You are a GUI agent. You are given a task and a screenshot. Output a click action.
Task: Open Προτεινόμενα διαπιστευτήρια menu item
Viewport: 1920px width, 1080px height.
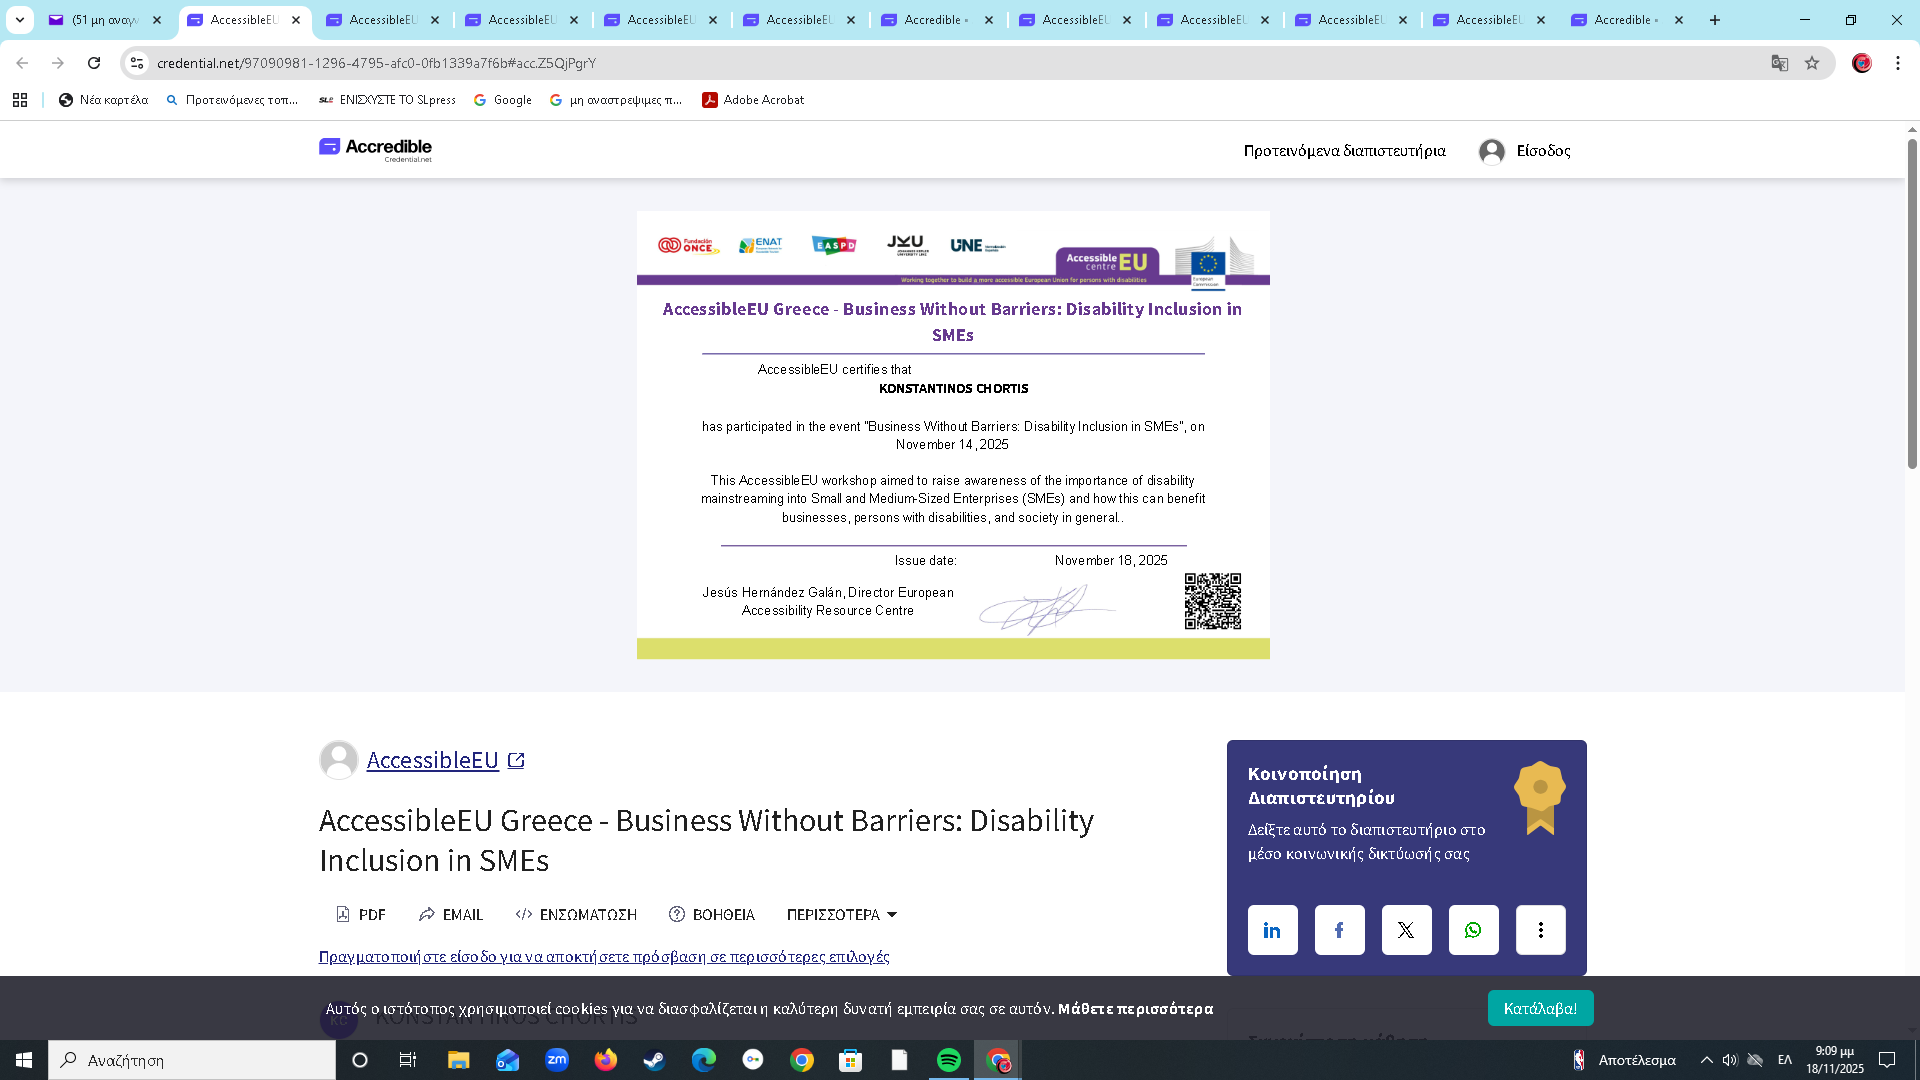pos(1344,151)
